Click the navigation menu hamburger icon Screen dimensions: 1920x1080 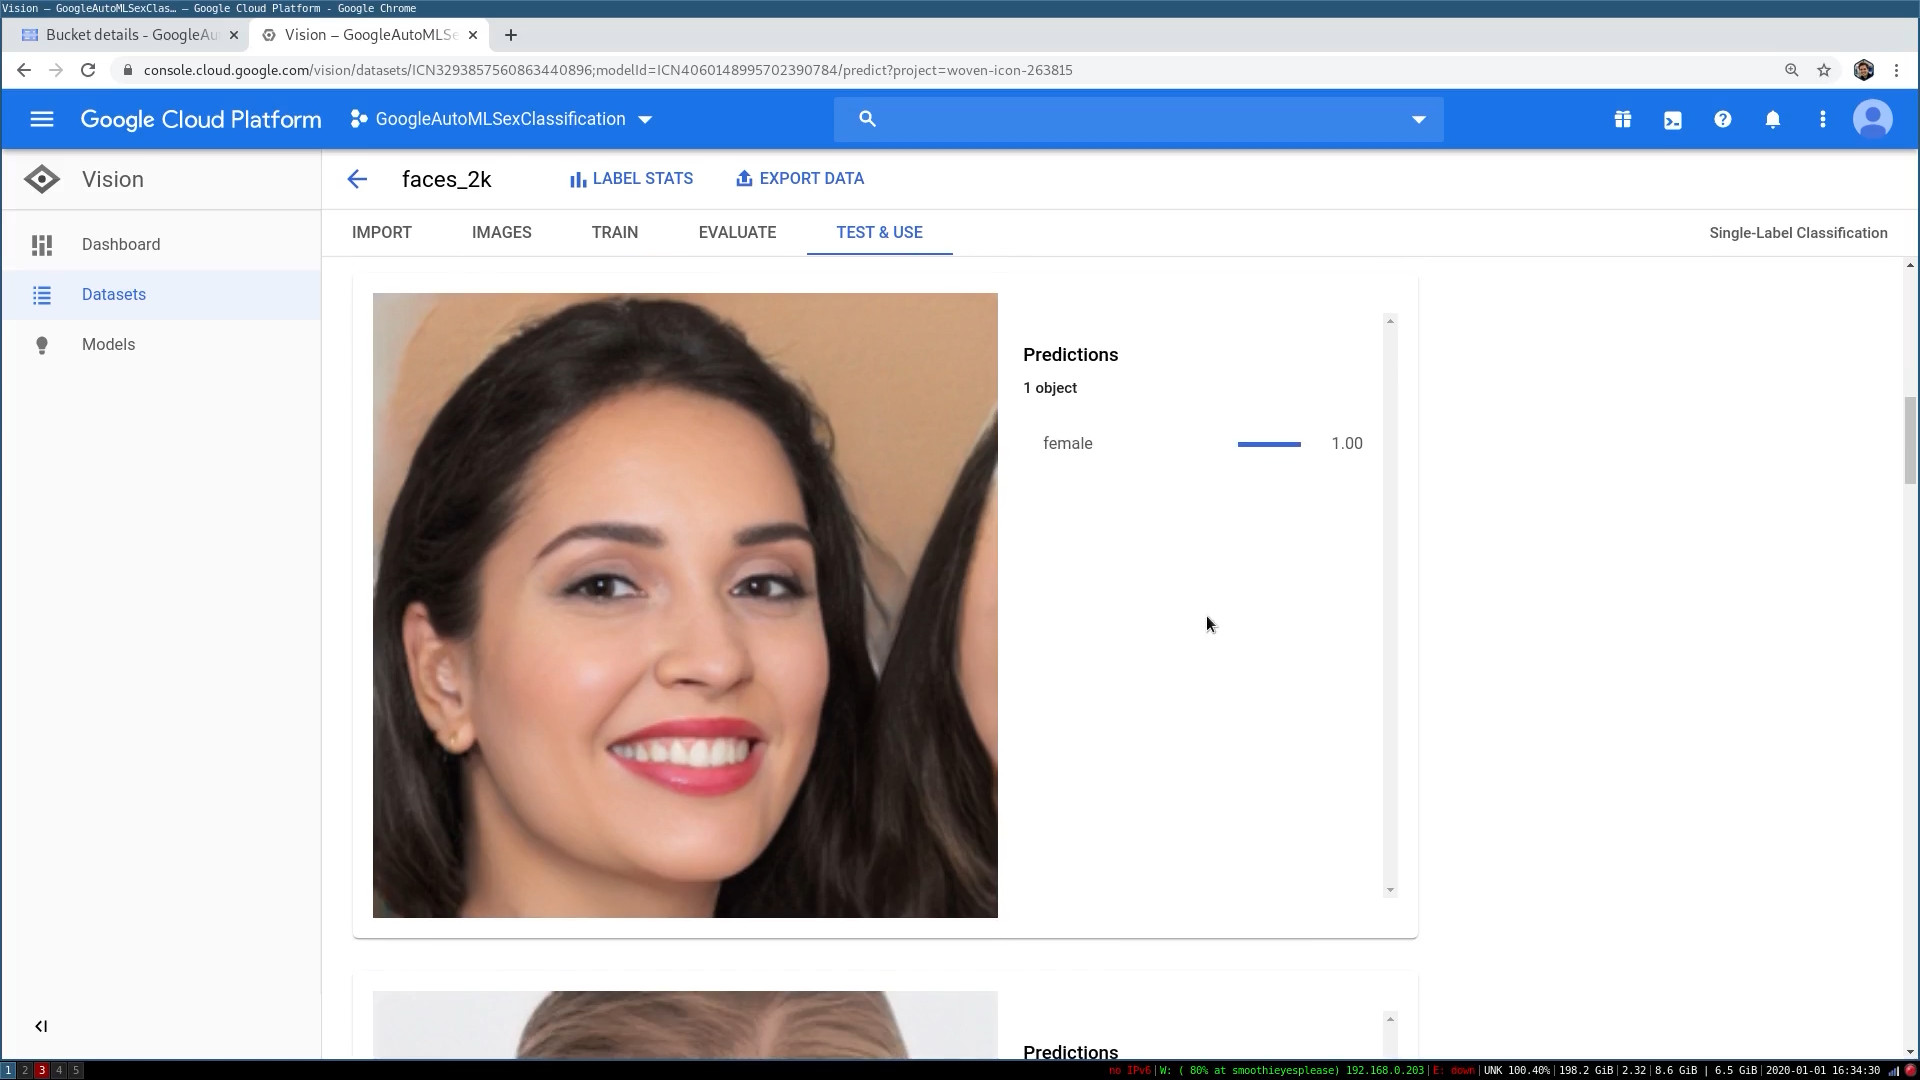[41, 119]
